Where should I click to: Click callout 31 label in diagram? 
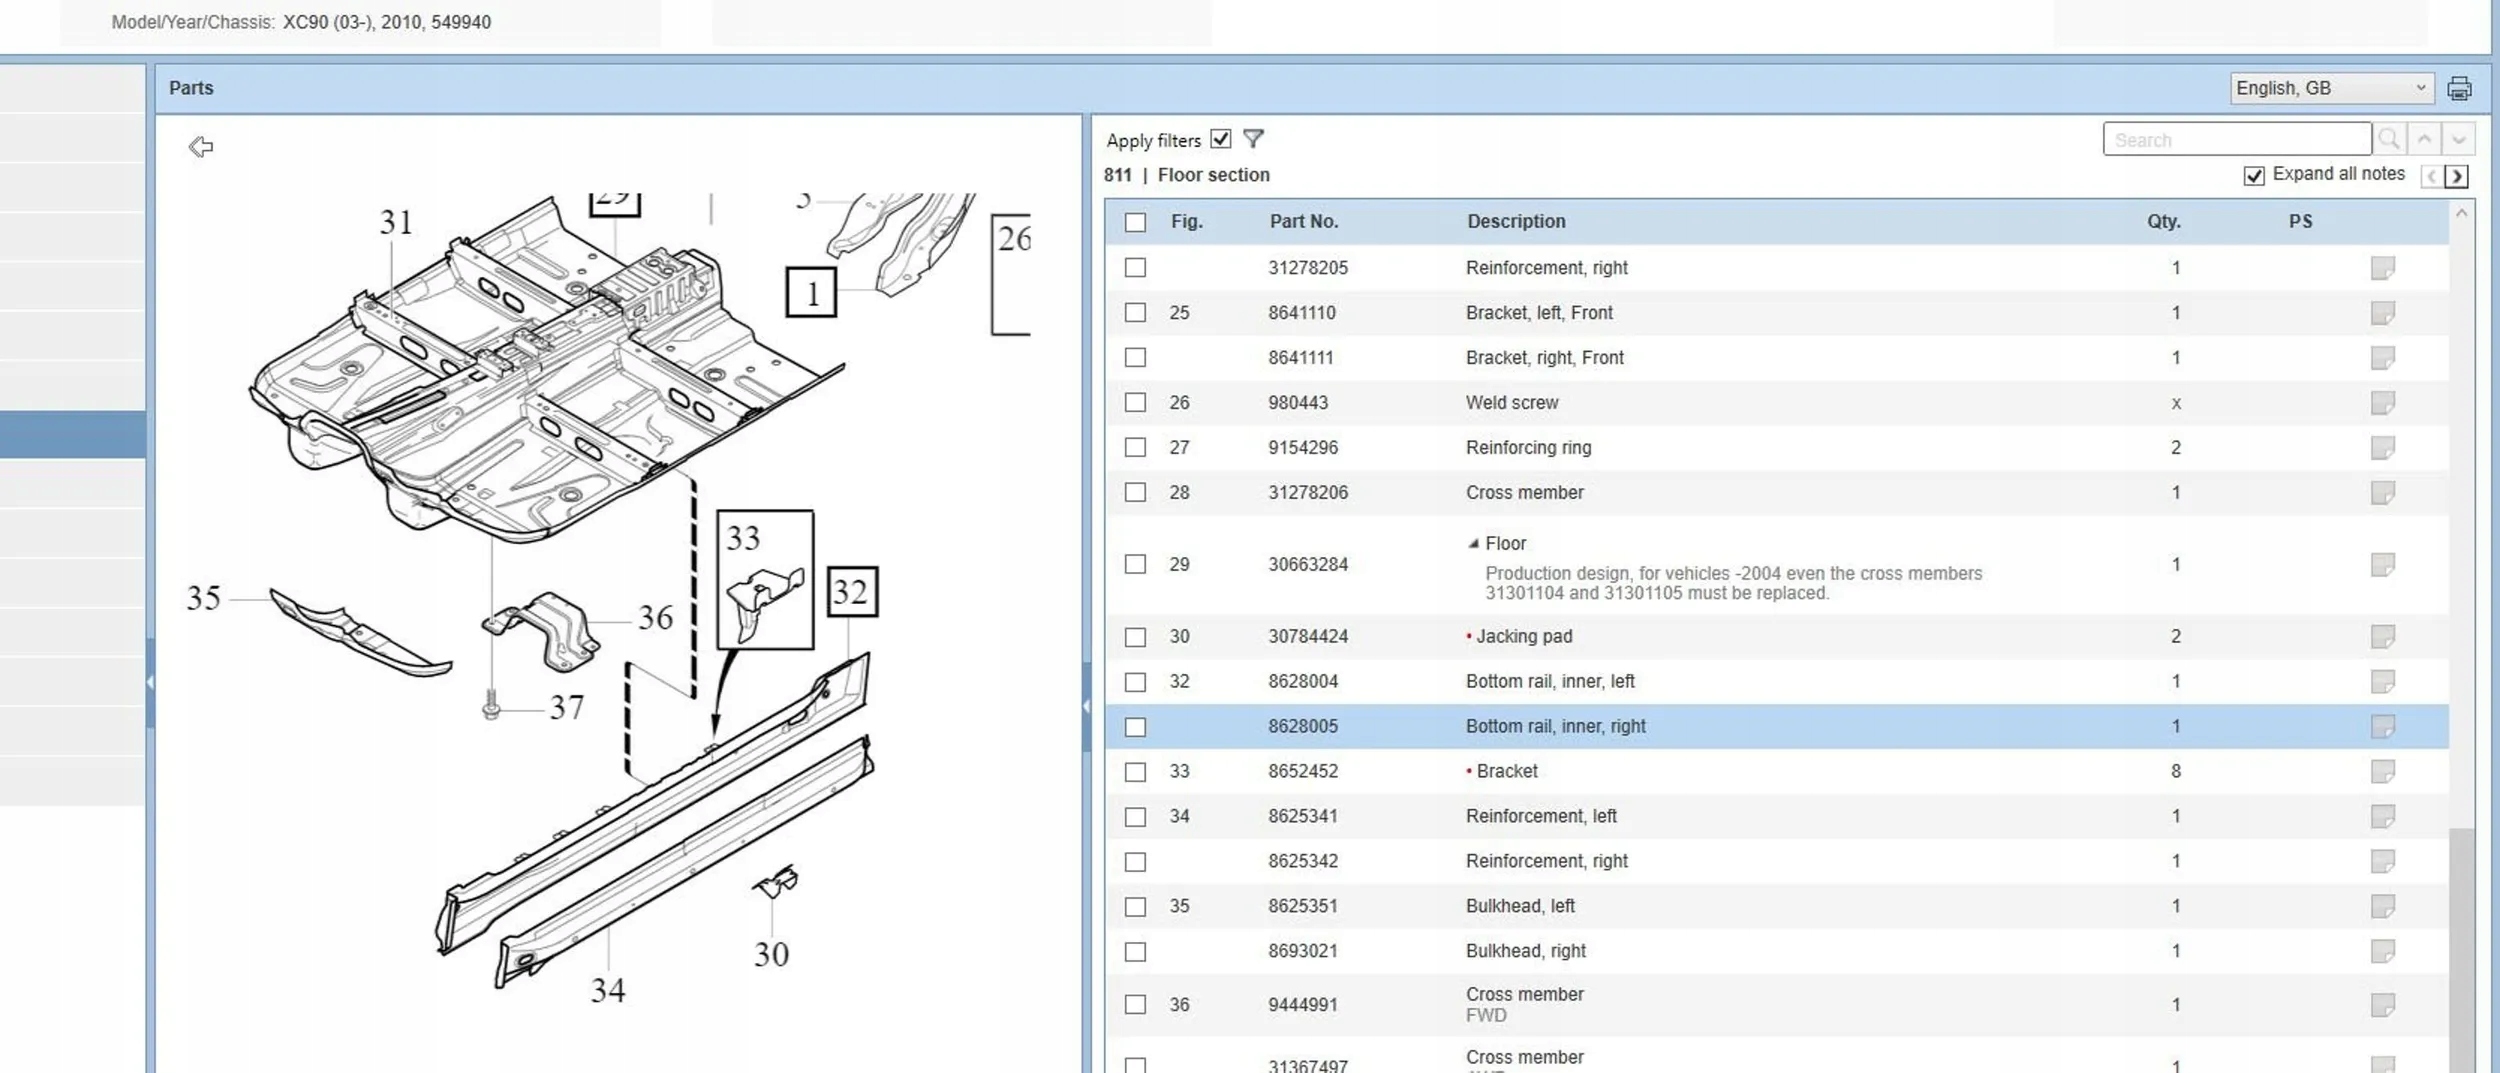(x=396, y=222)
